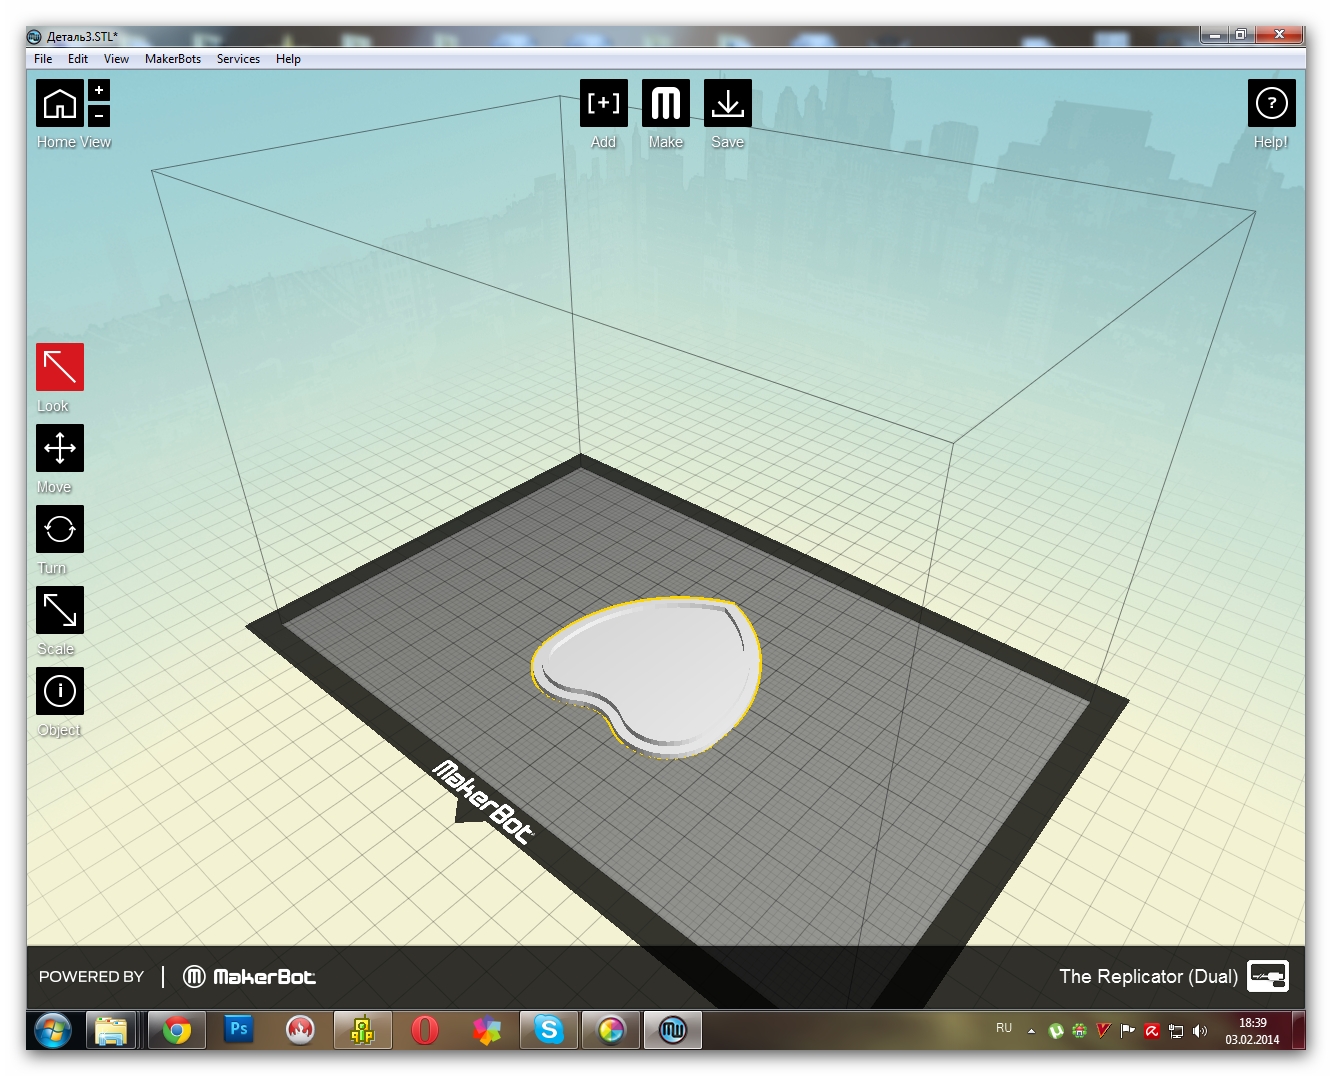Select the Look tool
The width and height of the screenshot is (1332, 1076).
(x=60, y=367)
